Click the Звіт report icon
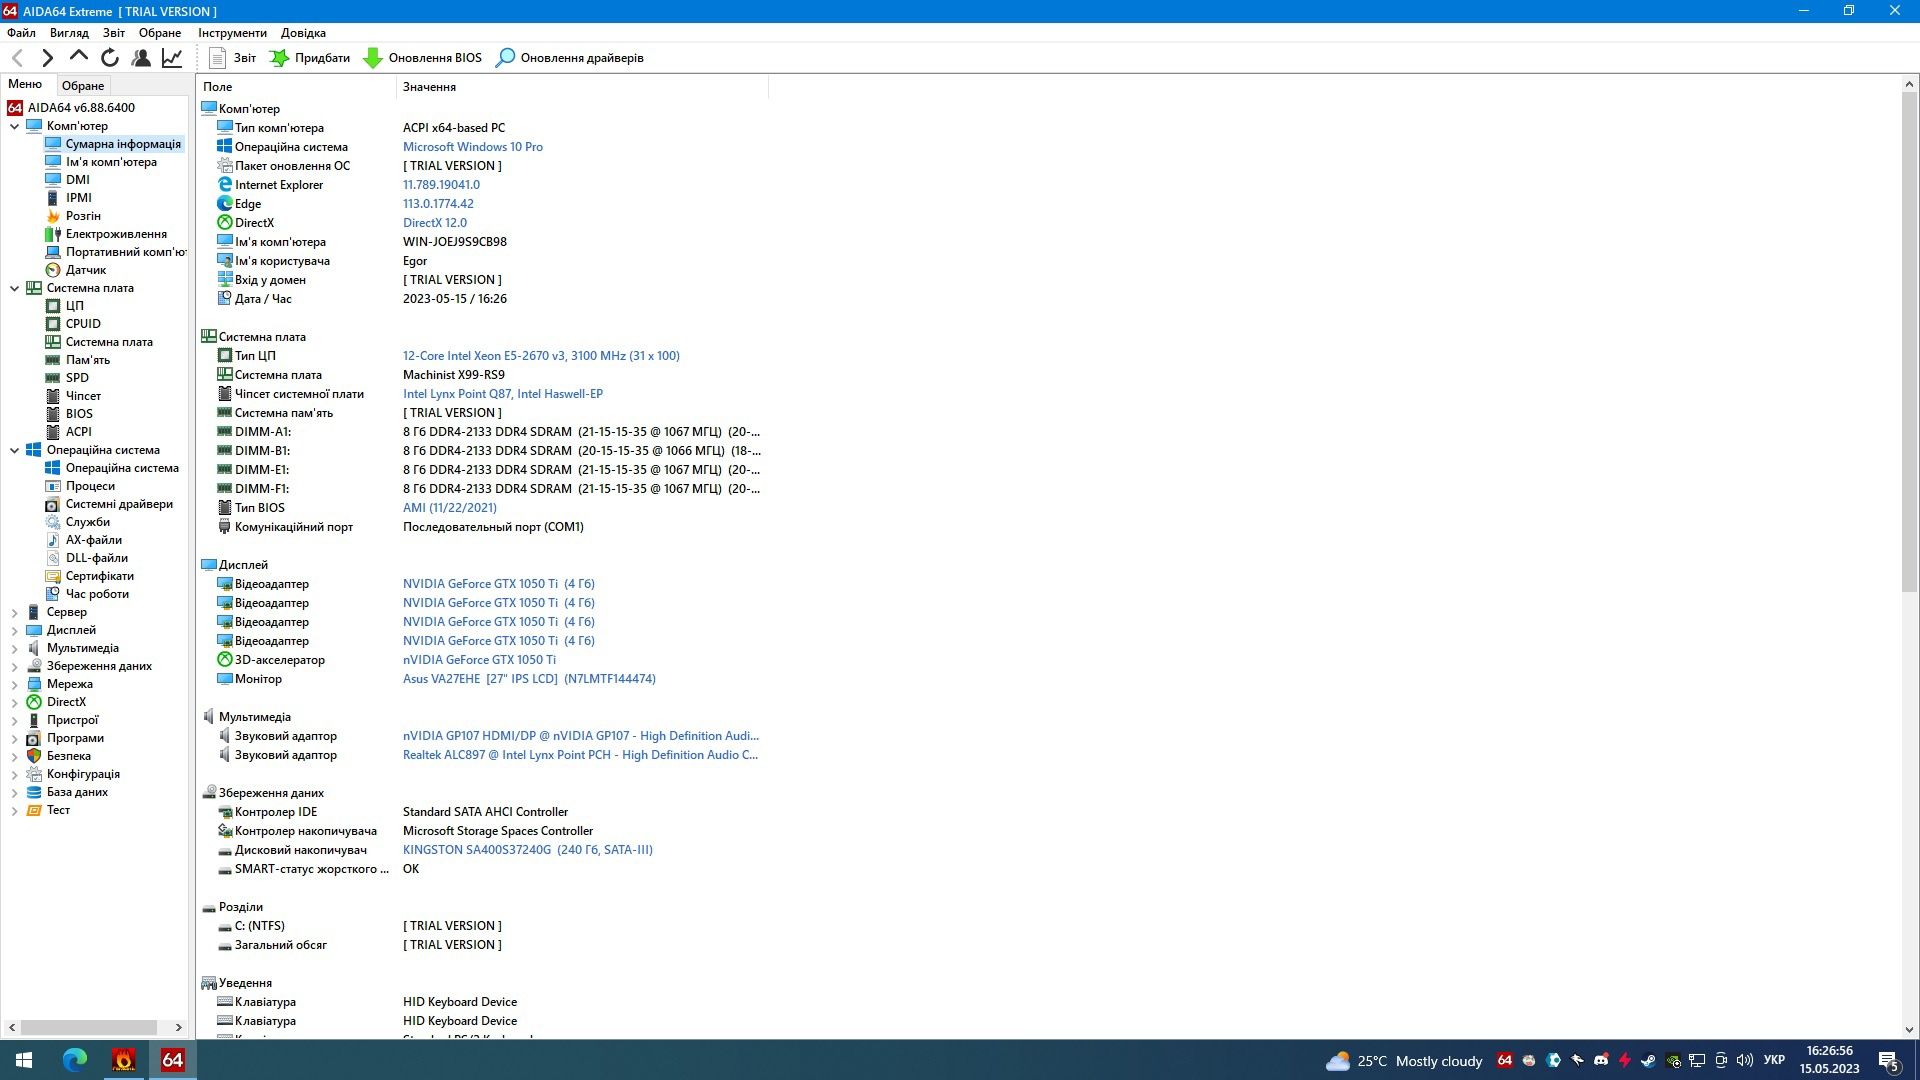 tap(218, 58)
